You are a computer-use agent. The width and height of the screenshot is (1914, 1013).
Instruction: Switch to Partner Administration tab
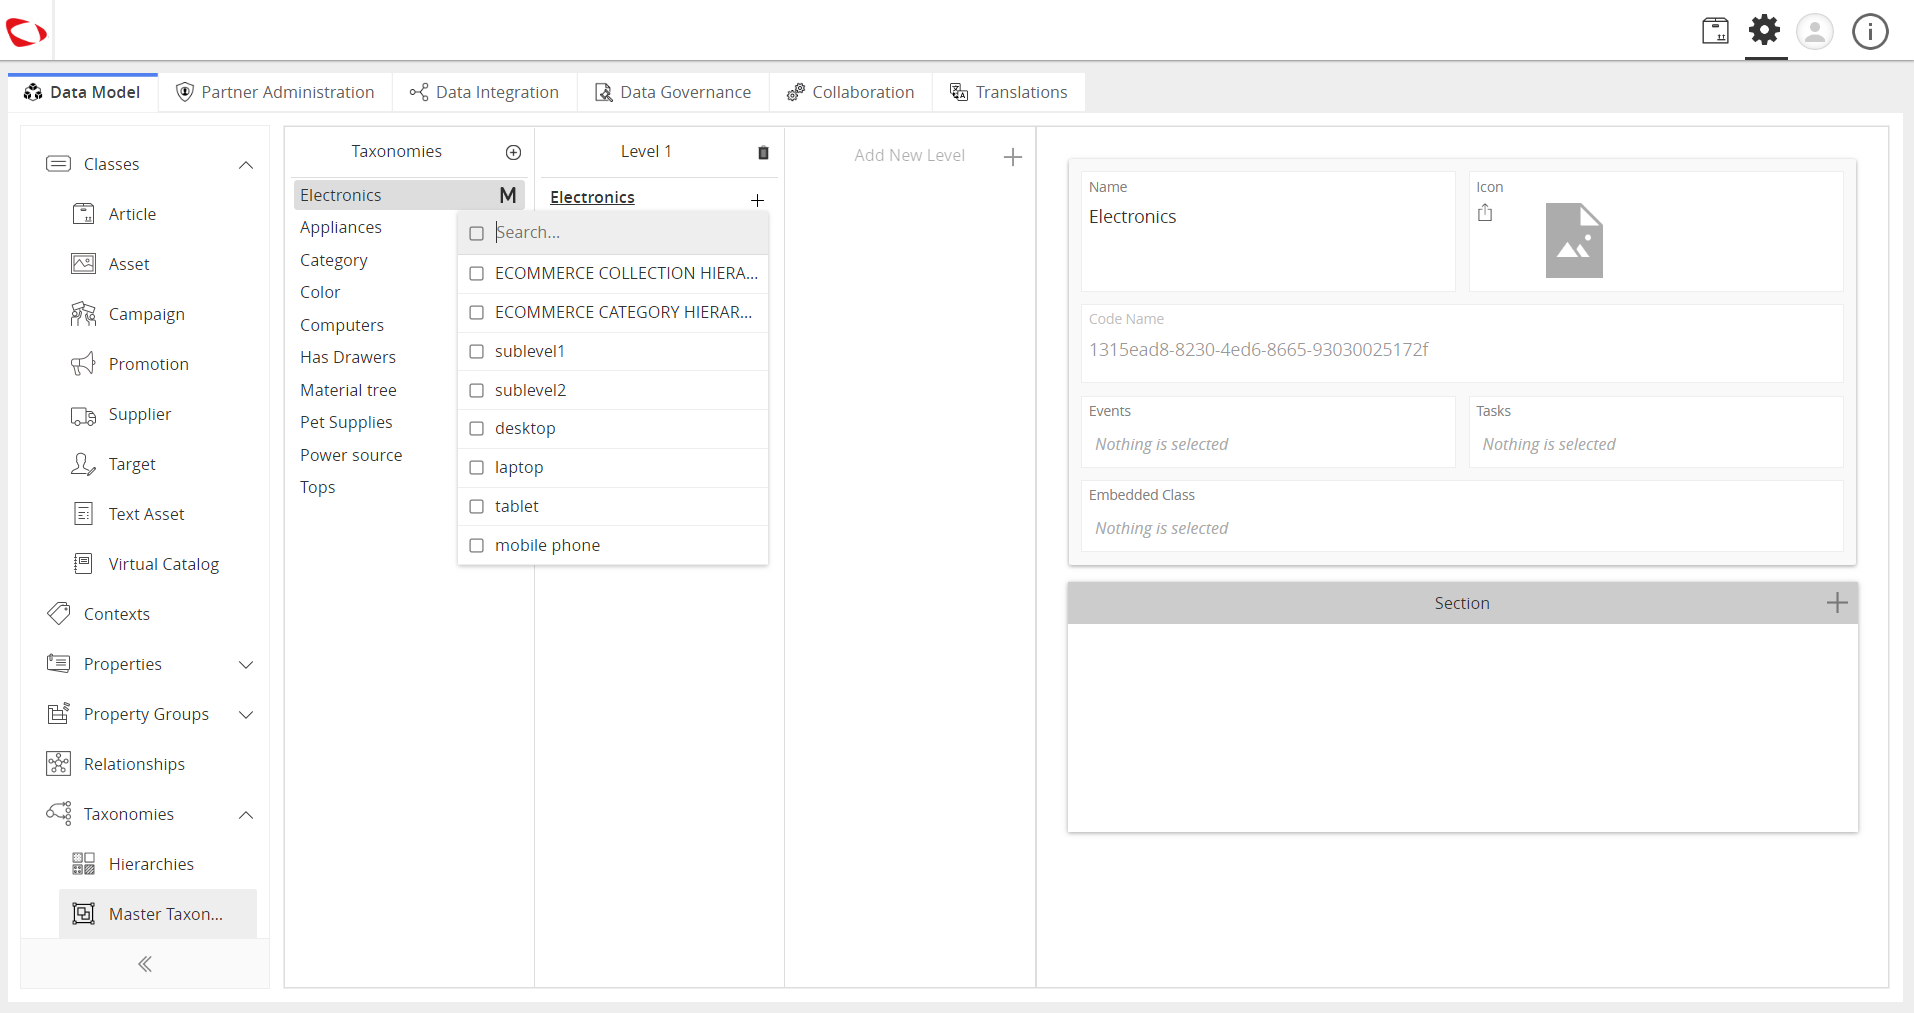(x=275, y=92)
